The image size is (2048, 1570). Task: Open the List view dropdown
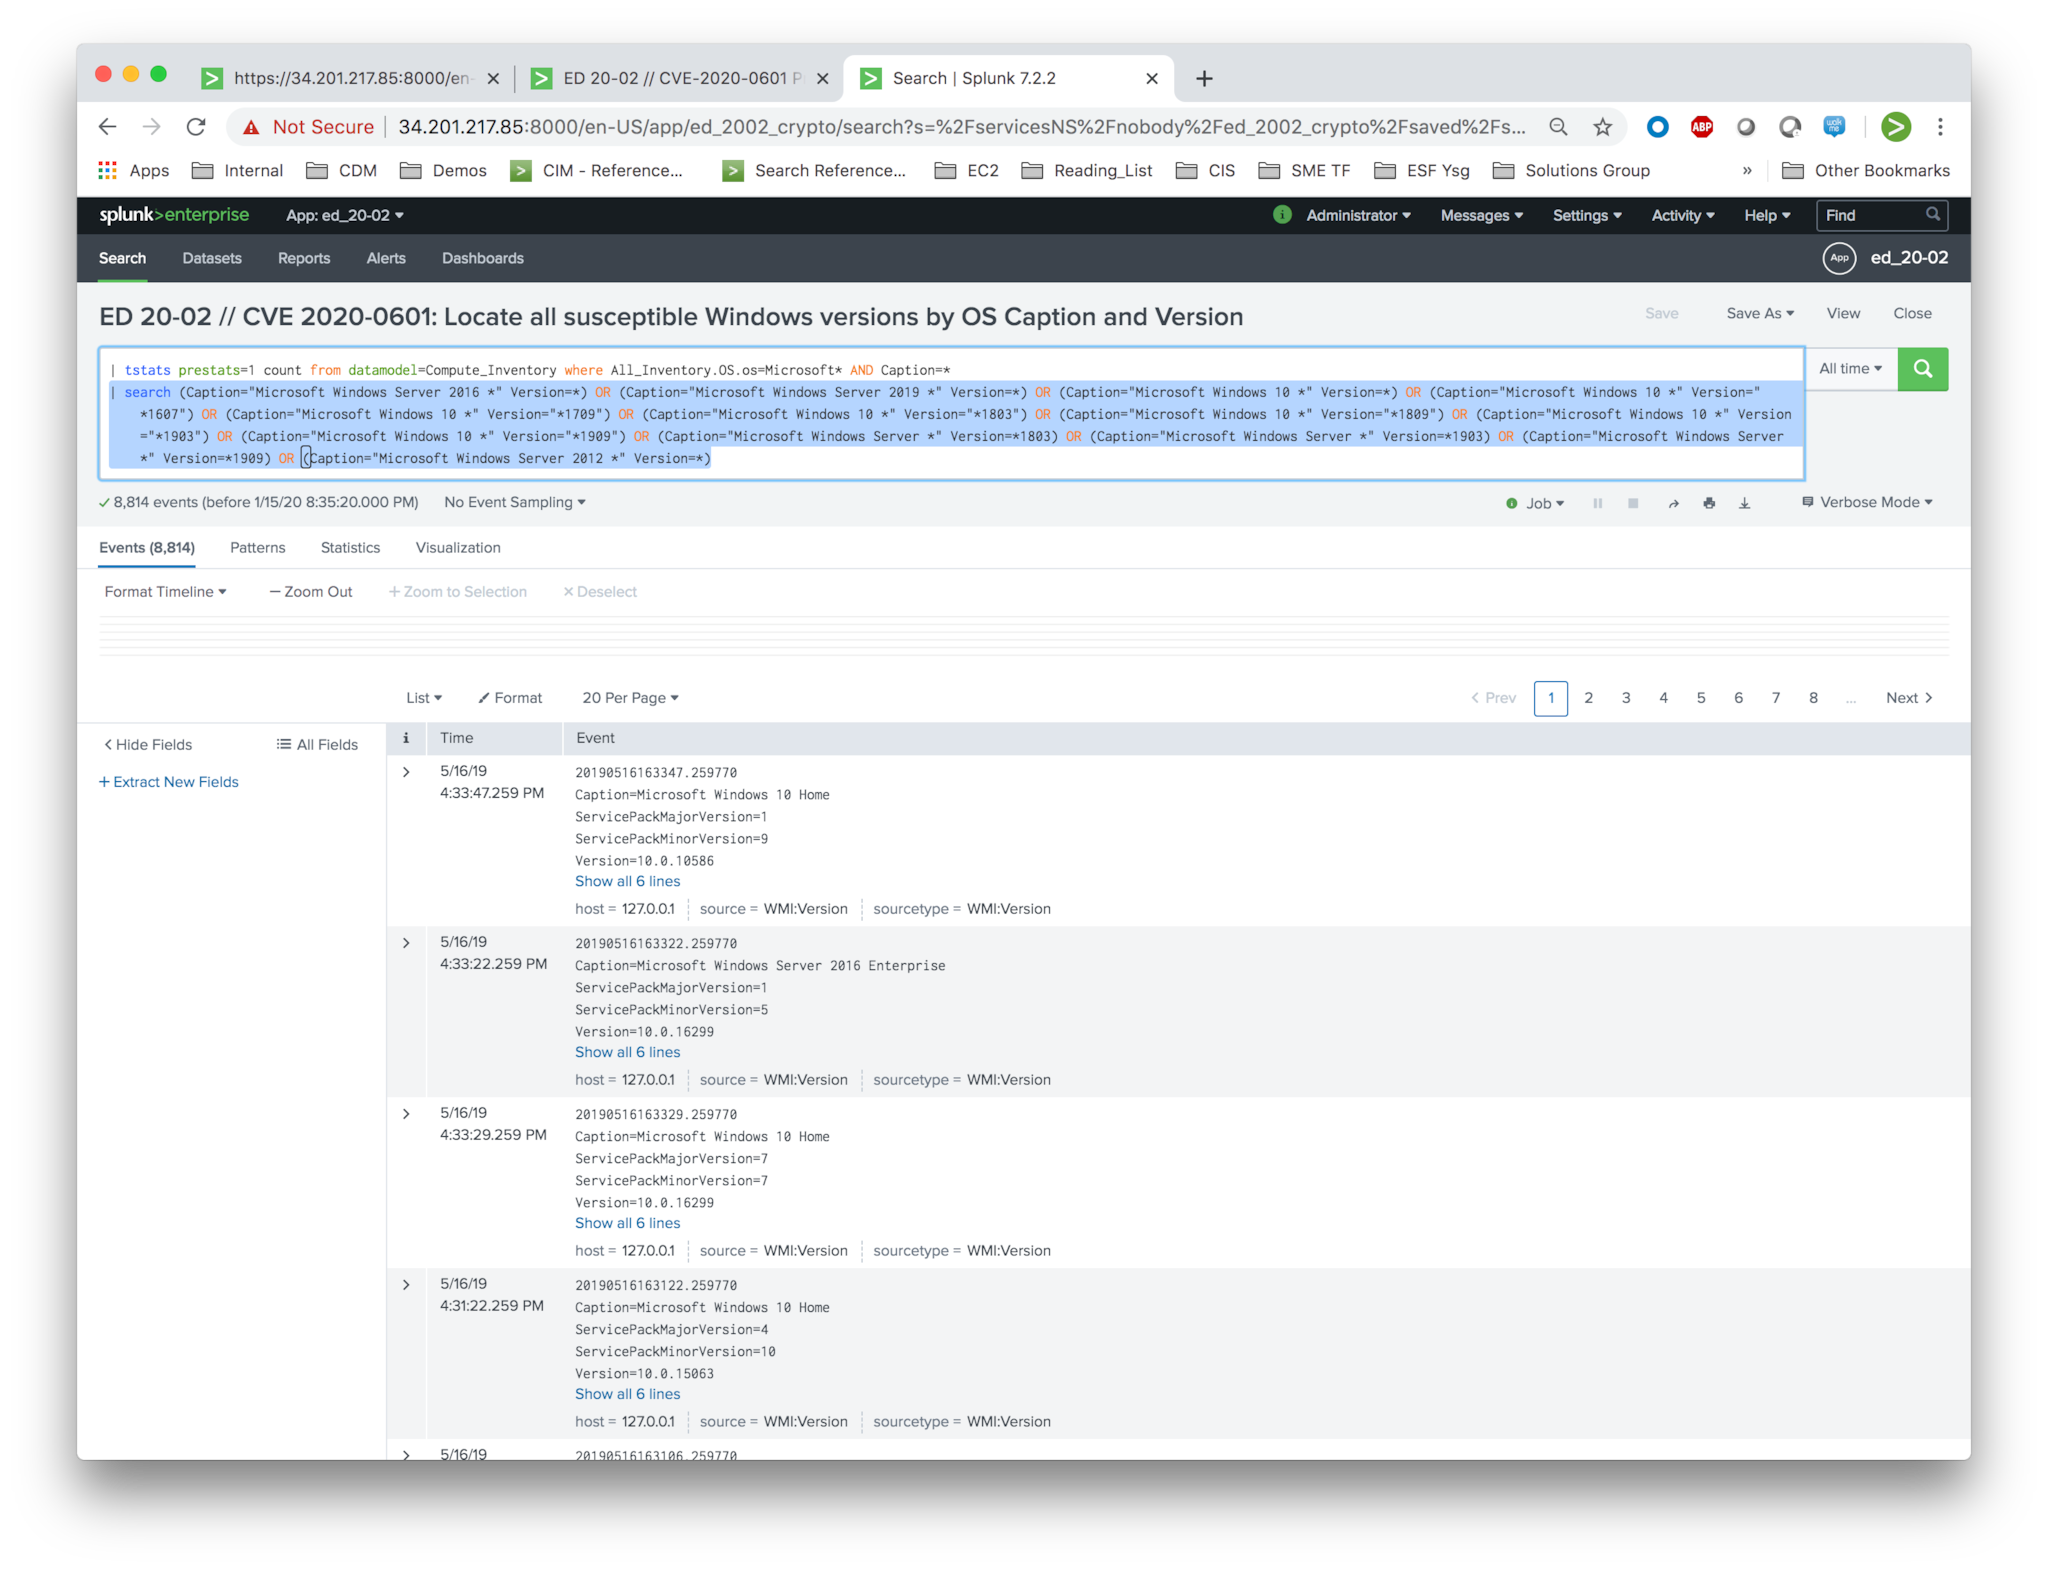(x=424, y=698)
